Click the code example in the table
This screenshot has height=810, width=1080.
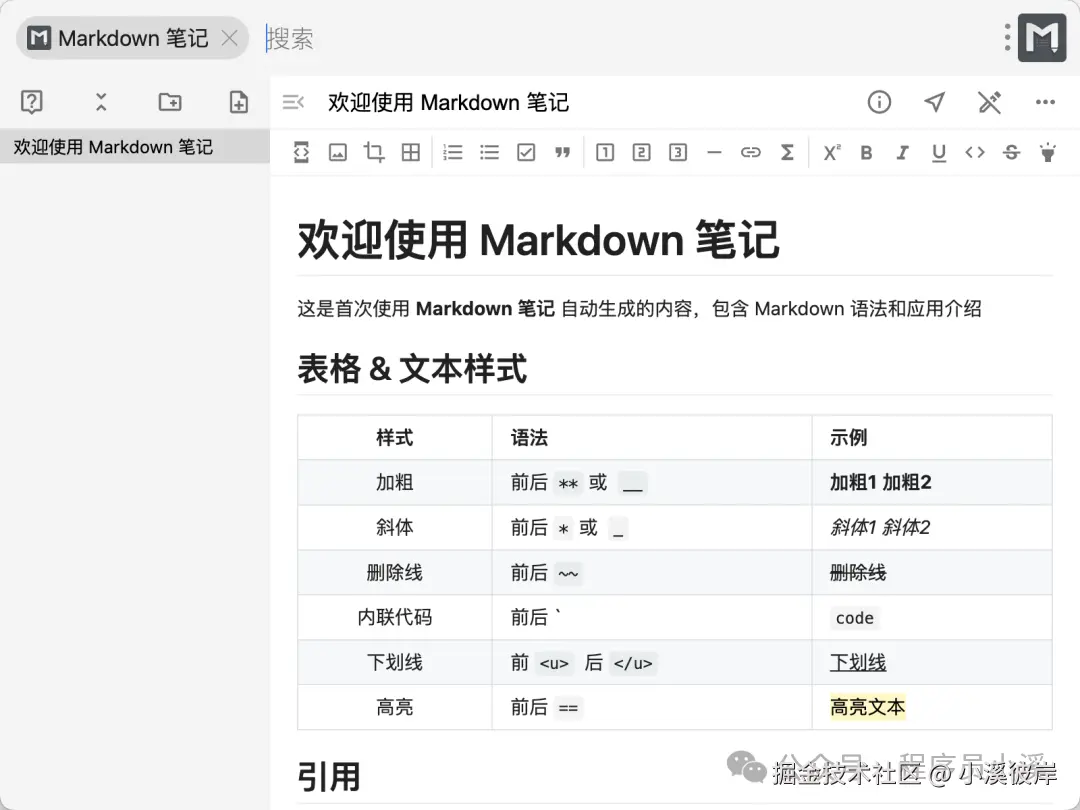pos(854,618)
